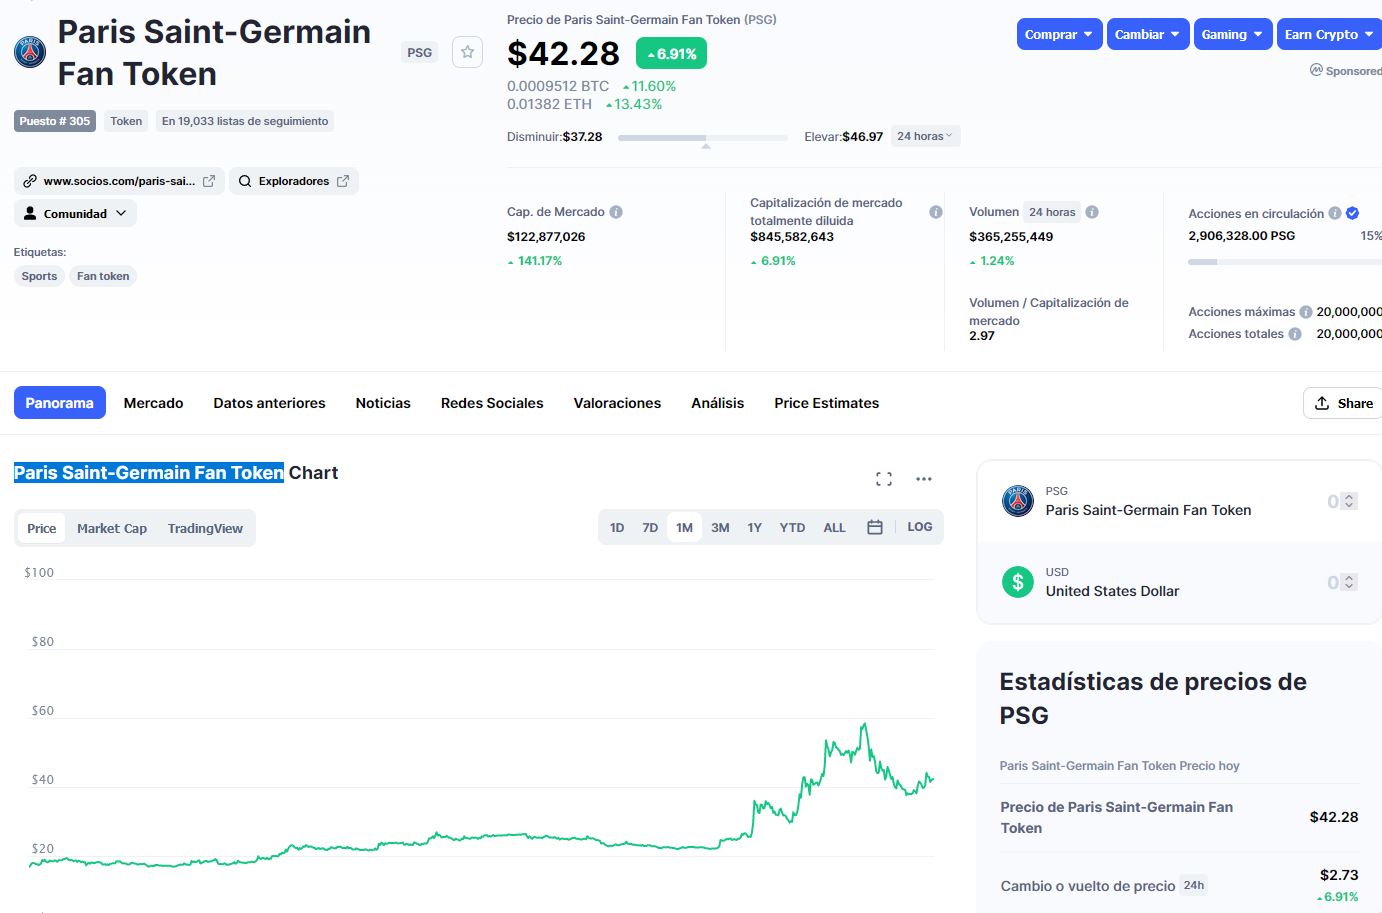Switch chart to Market Cap view
Screen dimensions: 1382x913
point(112,528)
